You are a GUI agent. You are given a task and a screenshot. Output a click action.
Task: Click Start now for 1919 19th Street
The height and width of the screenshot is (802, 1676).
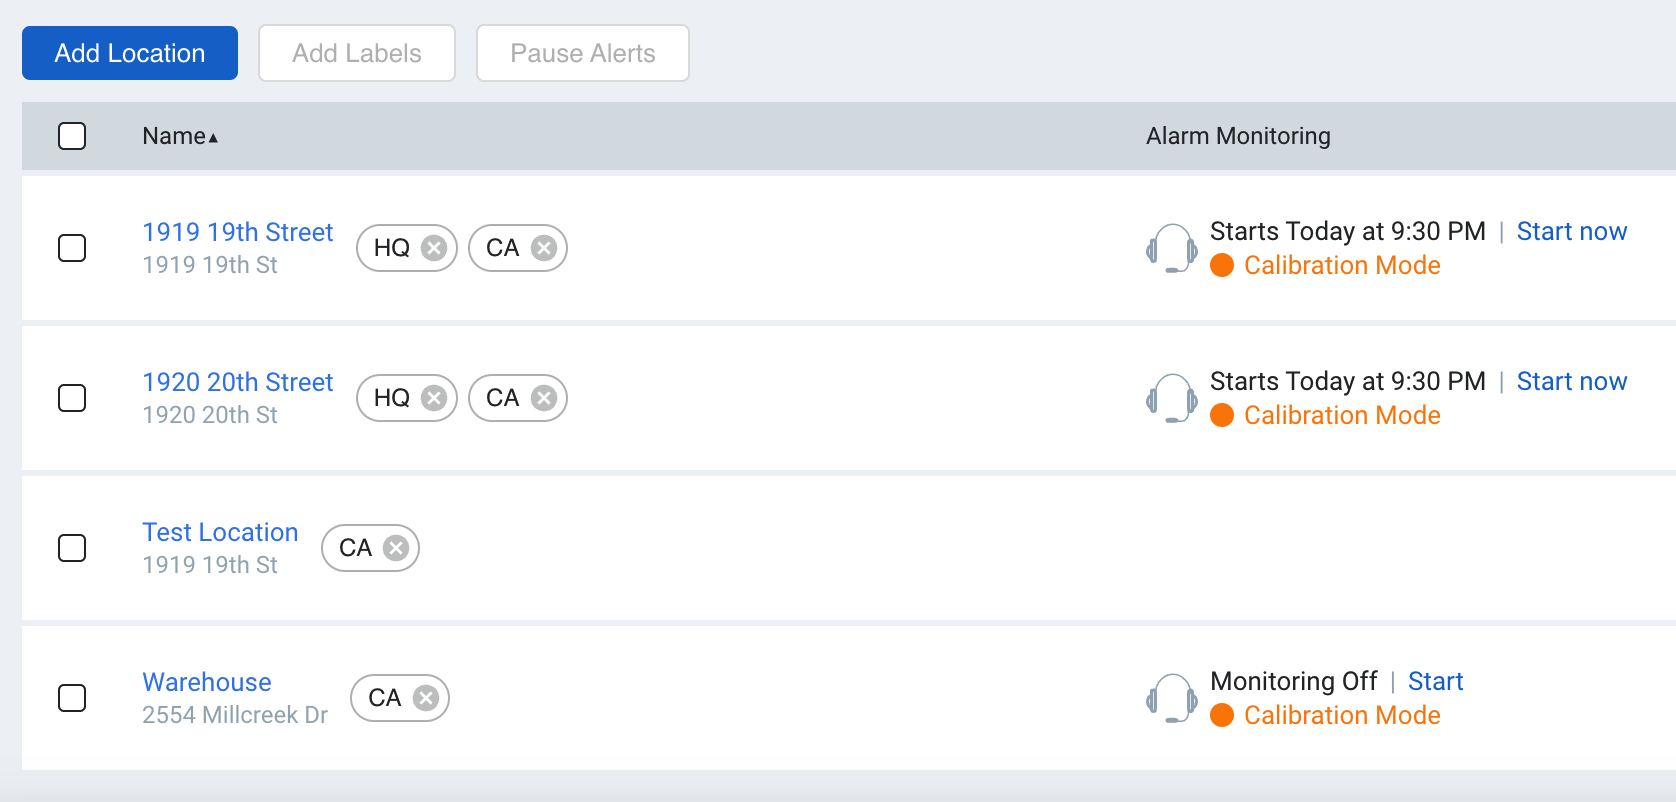coord(1572,231)
